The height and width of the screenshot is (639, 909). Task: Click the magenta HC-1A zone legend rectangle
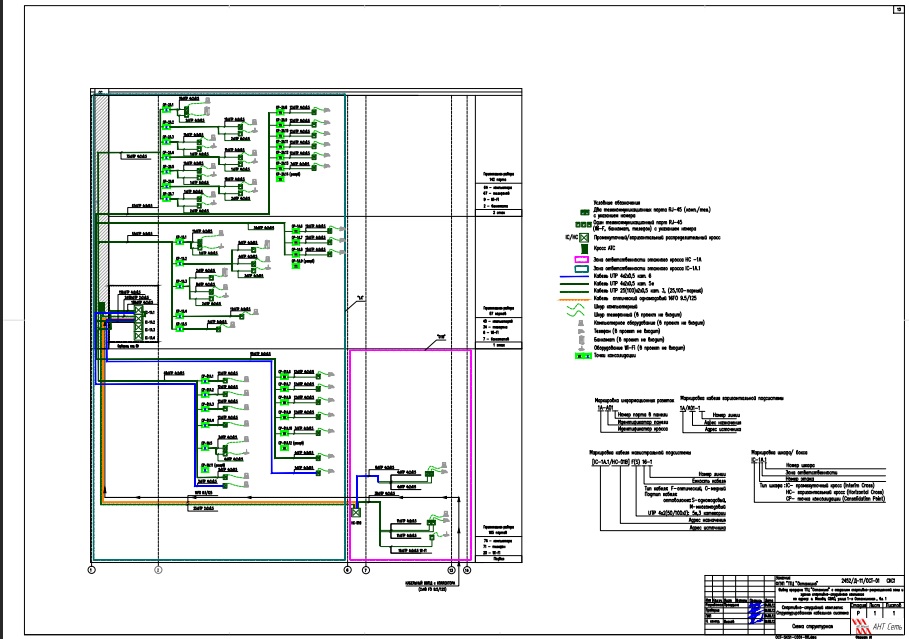click(581, 260)
